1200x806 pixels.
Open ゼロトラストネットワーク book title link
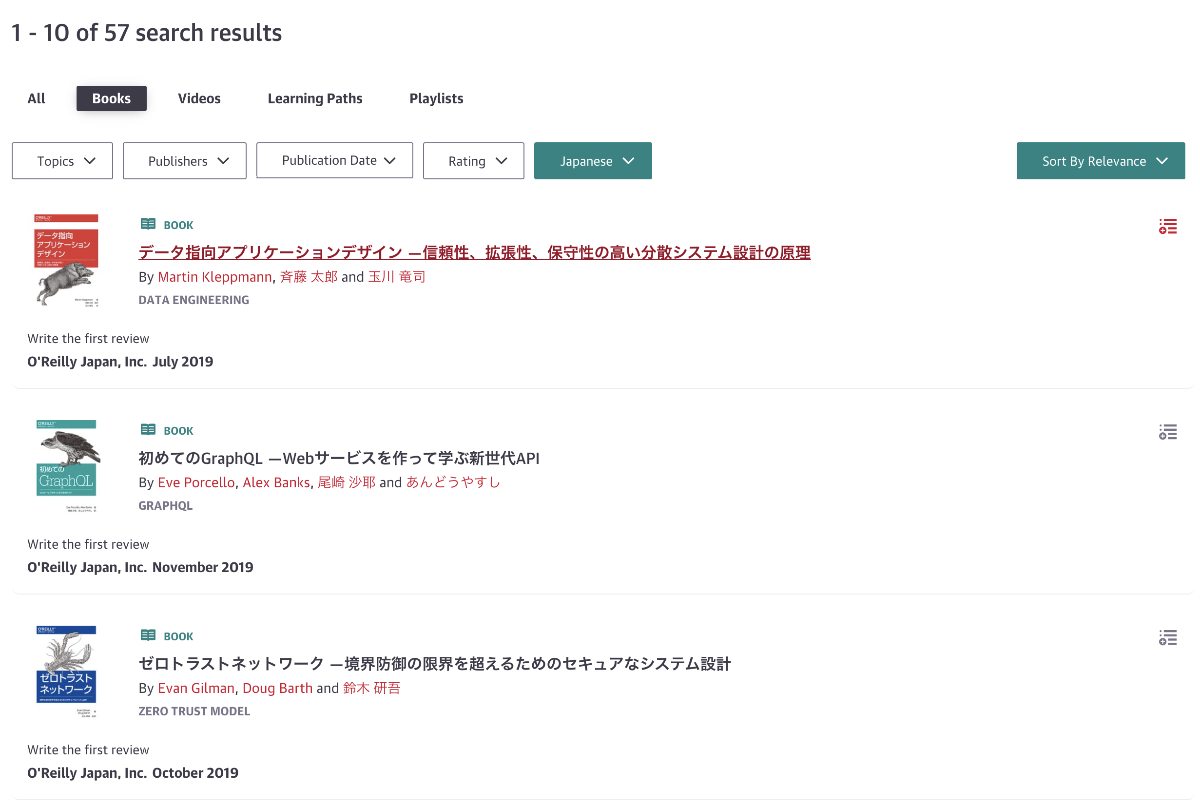[x=435, y=664]
